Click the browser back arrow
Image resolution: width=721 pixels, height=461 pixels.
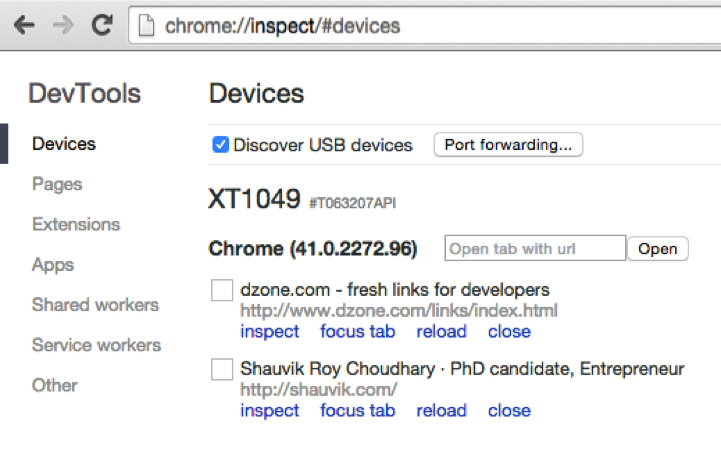pyautogui.click(x=24, y=26)
